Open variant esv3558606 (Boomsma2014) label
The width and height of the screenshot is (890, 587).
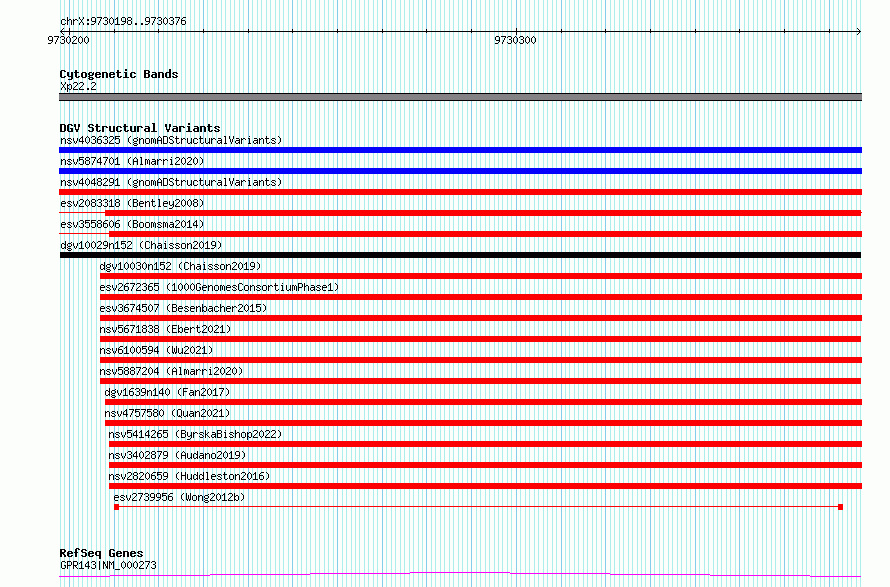click(x=132, y=224)
